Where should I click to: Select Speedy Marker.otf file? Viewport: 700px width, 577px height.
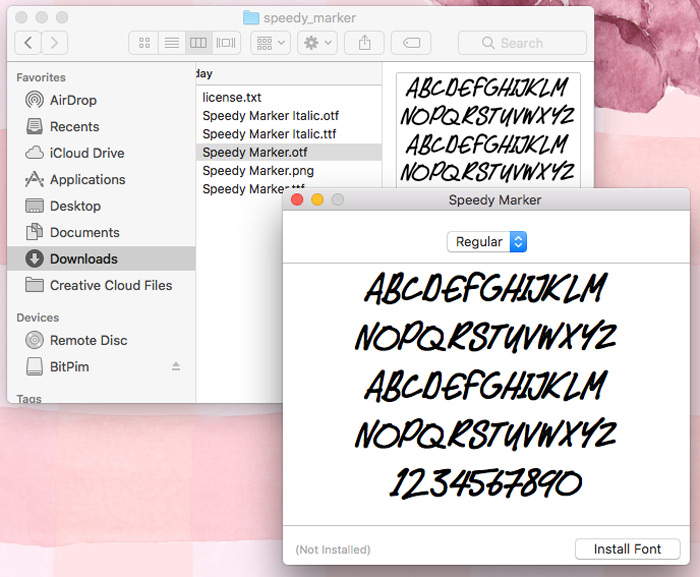289,152
